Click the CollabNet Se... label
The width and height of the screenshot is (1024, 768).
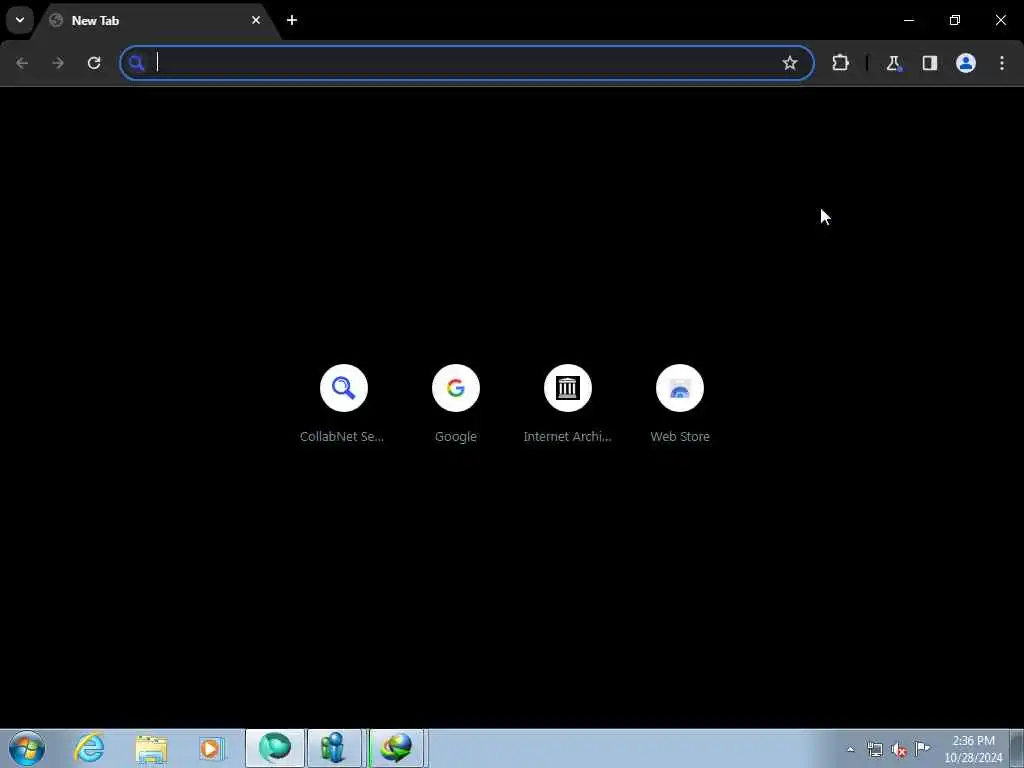pyautogui.click(x=342, y=436)
